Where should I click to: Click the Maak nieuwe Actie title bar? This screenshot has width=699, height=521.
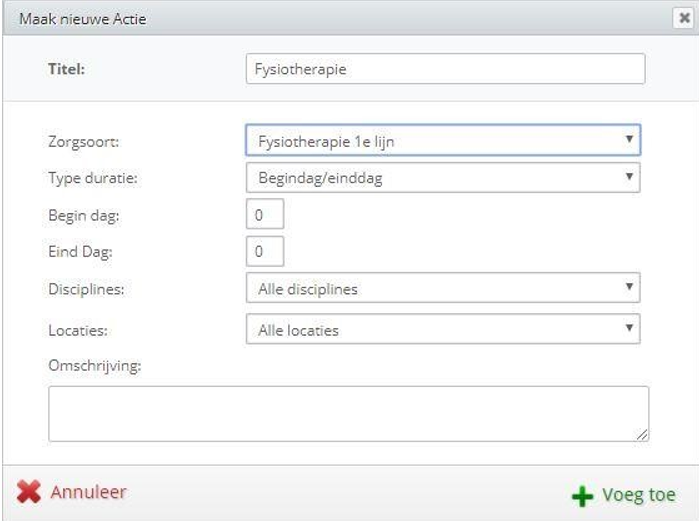point(337,18)
